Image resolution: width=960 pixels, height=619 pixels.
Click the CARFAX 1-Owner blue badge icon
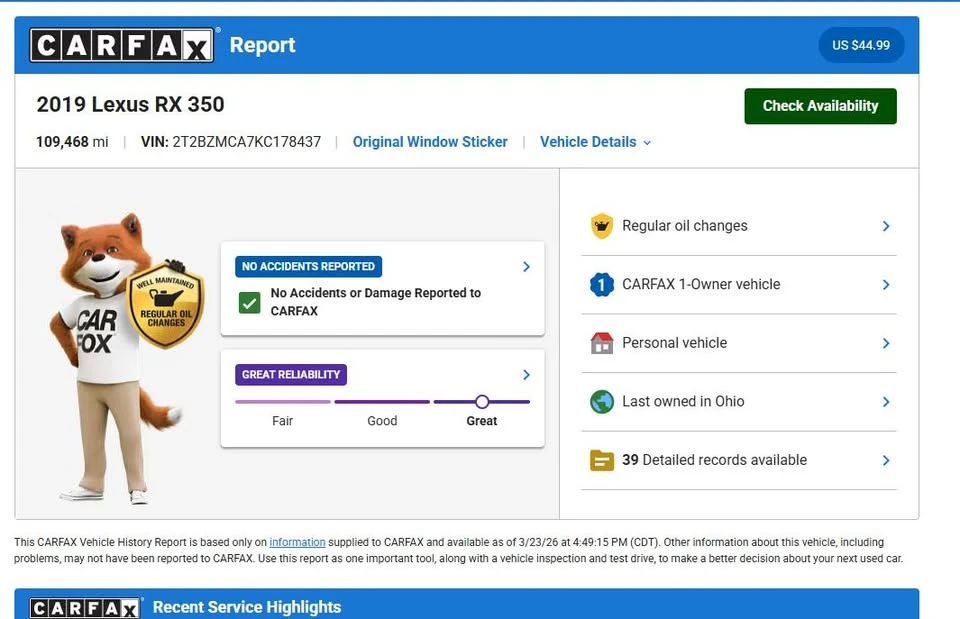602,285
